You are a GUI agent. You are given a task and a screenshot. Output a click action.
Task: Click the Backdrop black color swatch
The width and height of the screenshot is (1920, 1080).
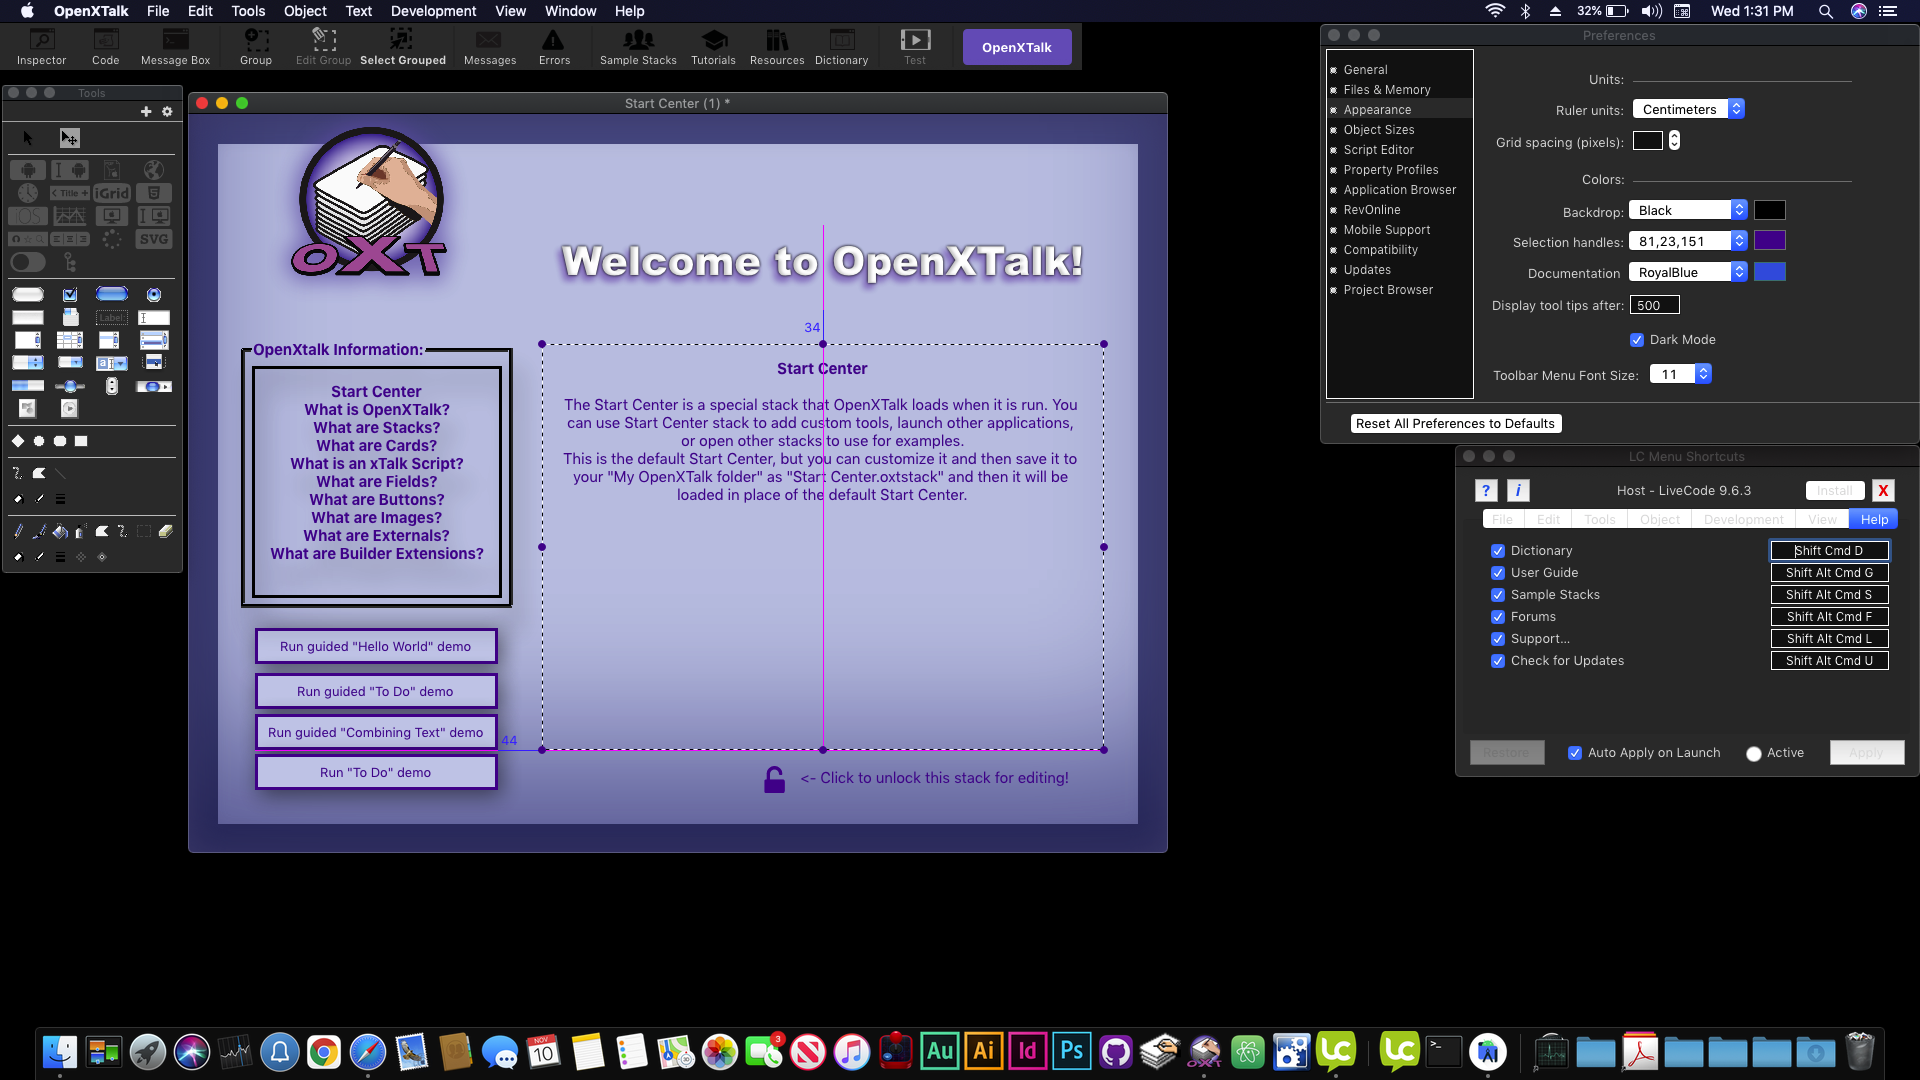(x=1769, y=210)
